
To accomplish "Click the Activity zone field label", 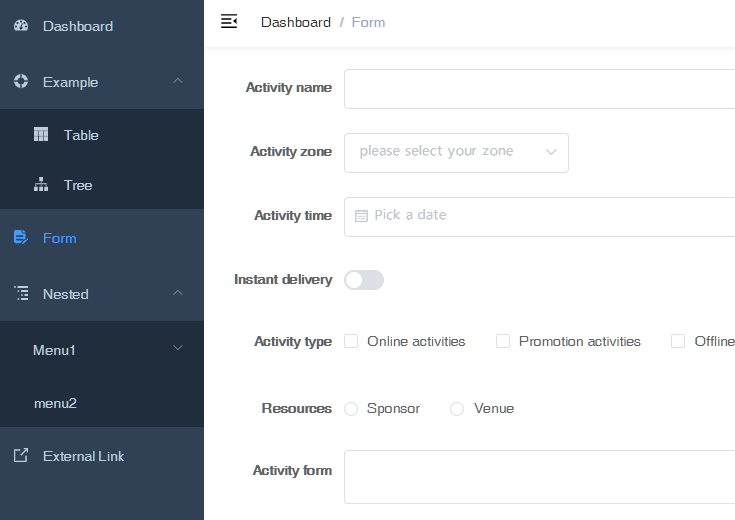I will click(291, 151).
